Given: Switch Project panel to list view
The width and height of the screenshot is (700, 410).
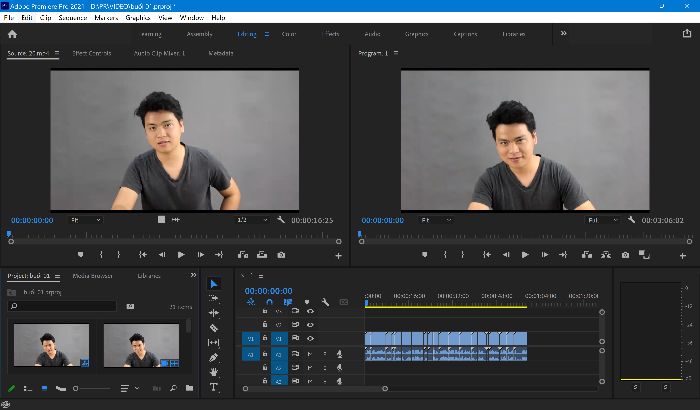Looking at the screenshot, I should coord(28,389).
